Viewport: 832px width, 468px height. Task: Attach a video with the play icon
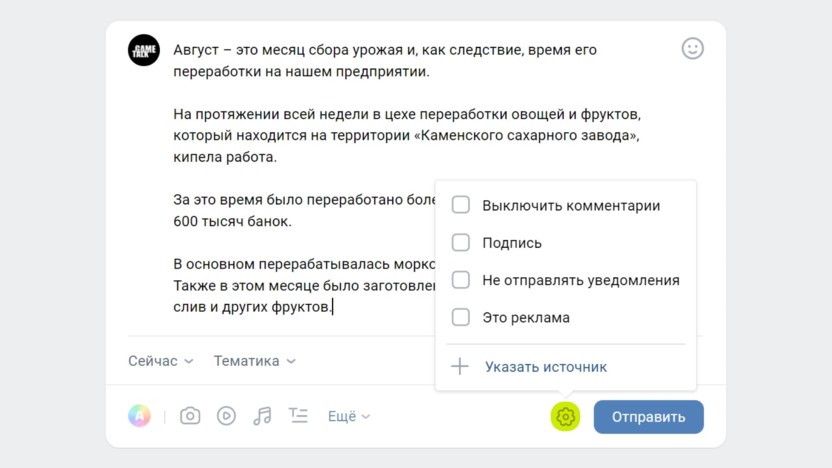[x=226, y=416]
